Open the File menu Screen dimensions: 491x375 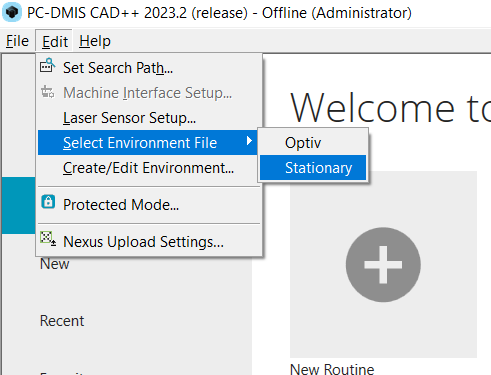[17, 41]
